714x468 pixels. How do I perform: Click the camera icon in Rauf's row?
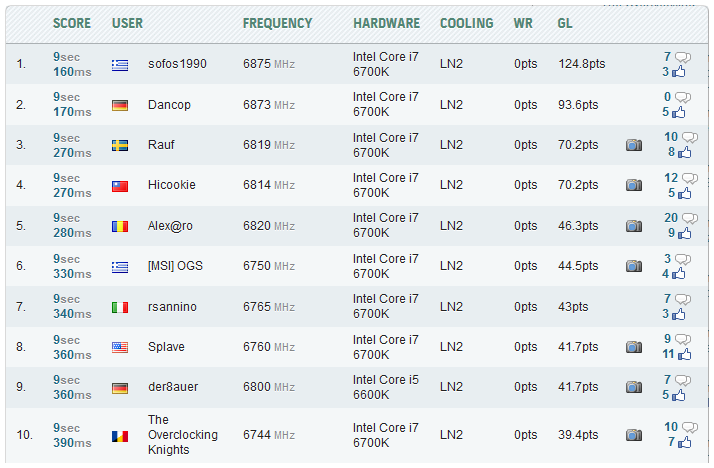click(x=633, y=145)
